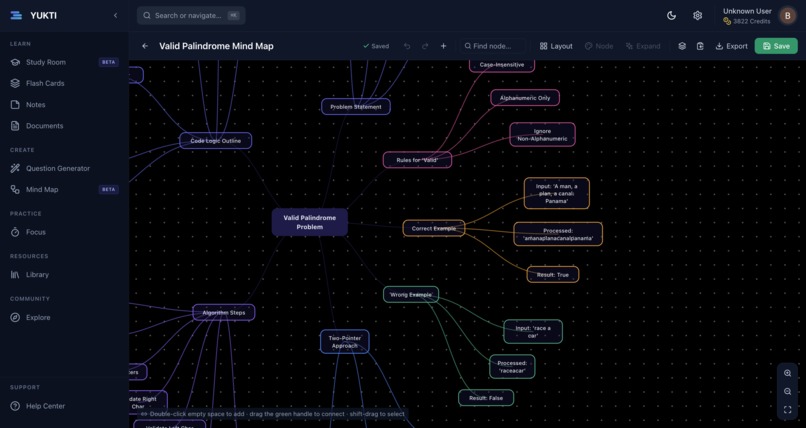
Task: Open the Layout options
Action: click(x=556, y=46)
